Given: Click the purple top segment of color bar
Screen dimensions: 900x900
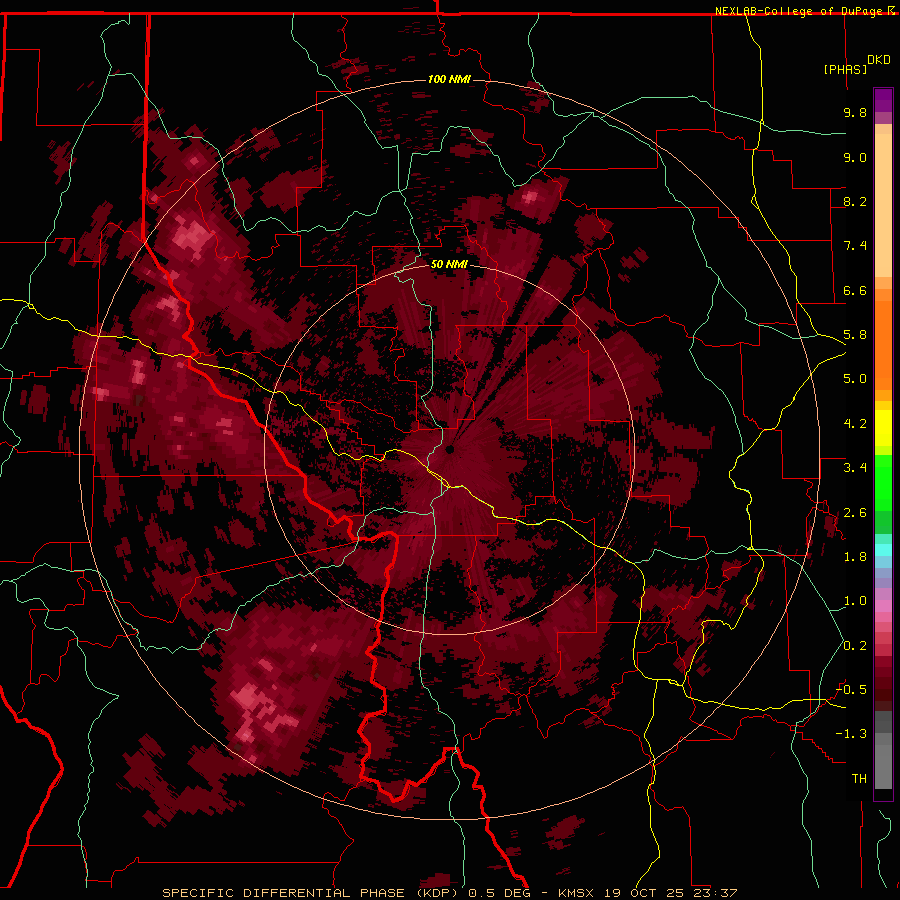Looking at the screenshot, I should coord(883,100).
